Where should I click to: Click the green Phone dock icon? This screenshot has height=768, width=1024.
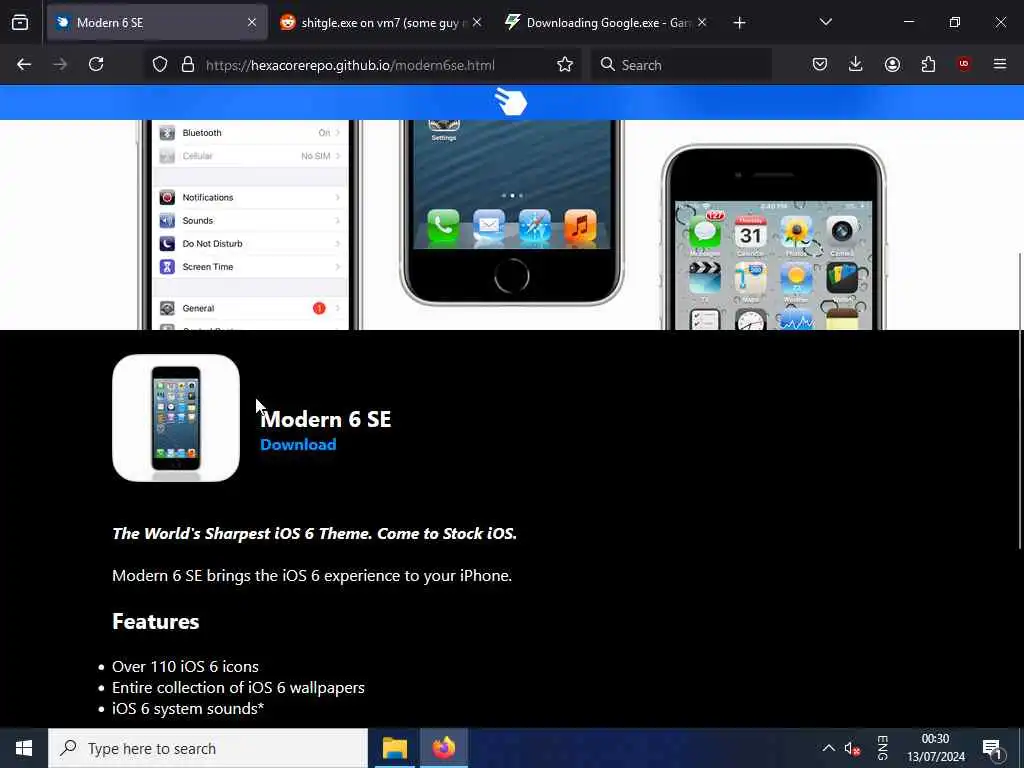click(x=443, y=227)
